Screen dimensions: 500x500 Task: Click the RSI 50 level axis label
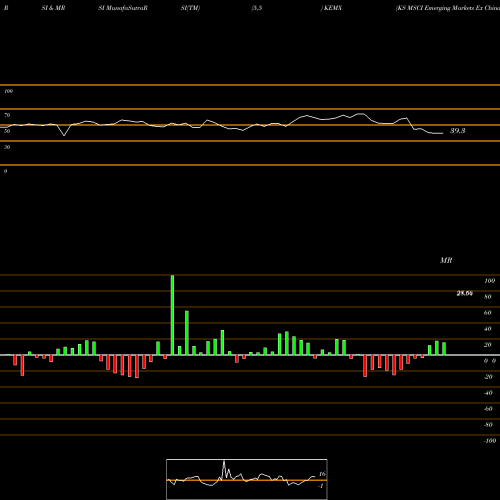pyautogui.click(x=7, y=131)
